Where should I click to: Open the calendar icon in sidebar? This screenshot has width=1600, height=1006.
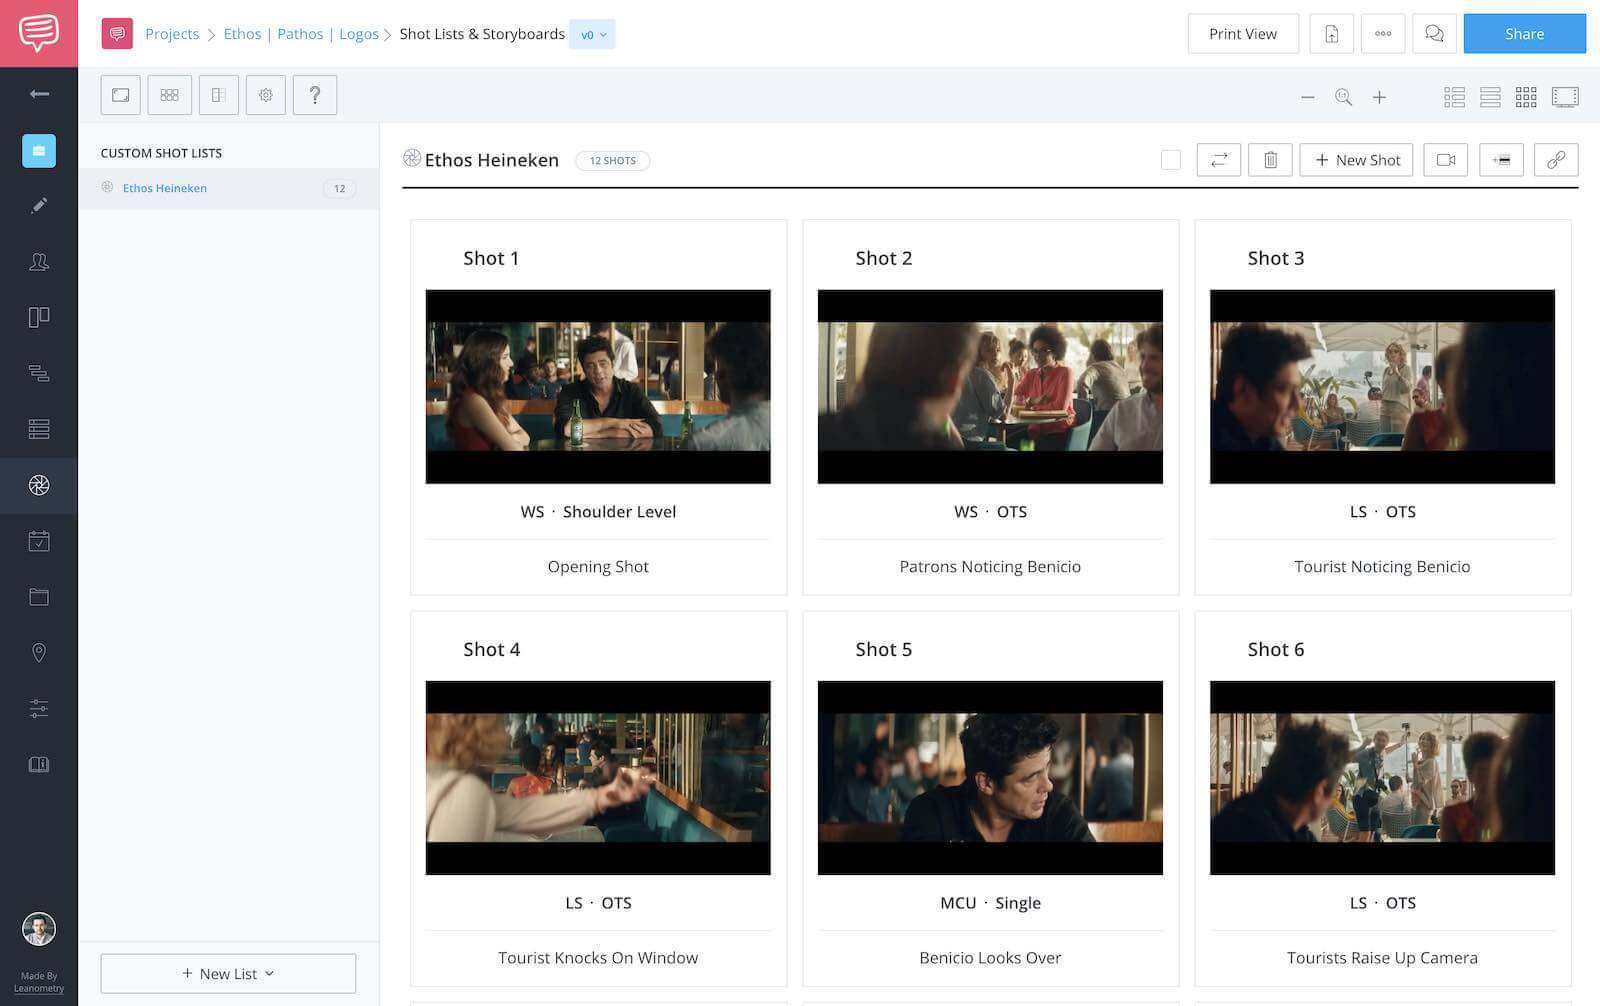coord(39,541)
